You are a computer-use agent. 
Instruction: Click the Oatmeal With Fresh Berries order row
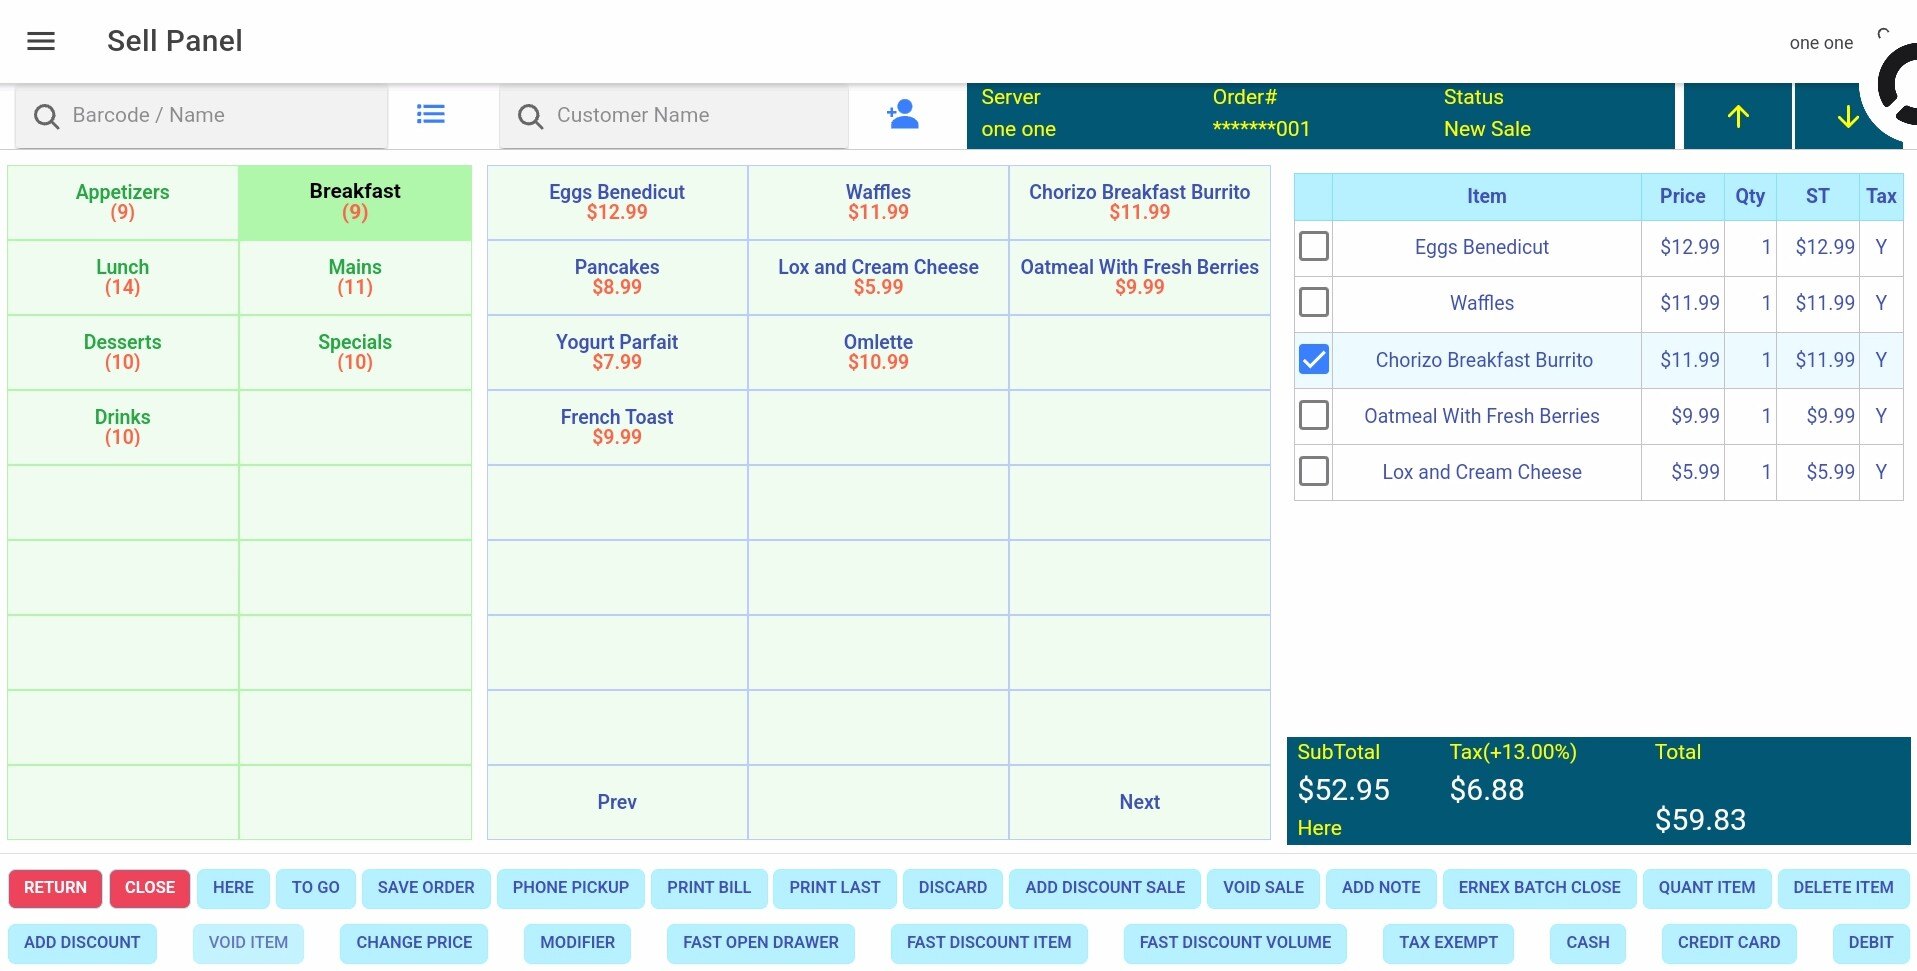(x=1598, y=416)
